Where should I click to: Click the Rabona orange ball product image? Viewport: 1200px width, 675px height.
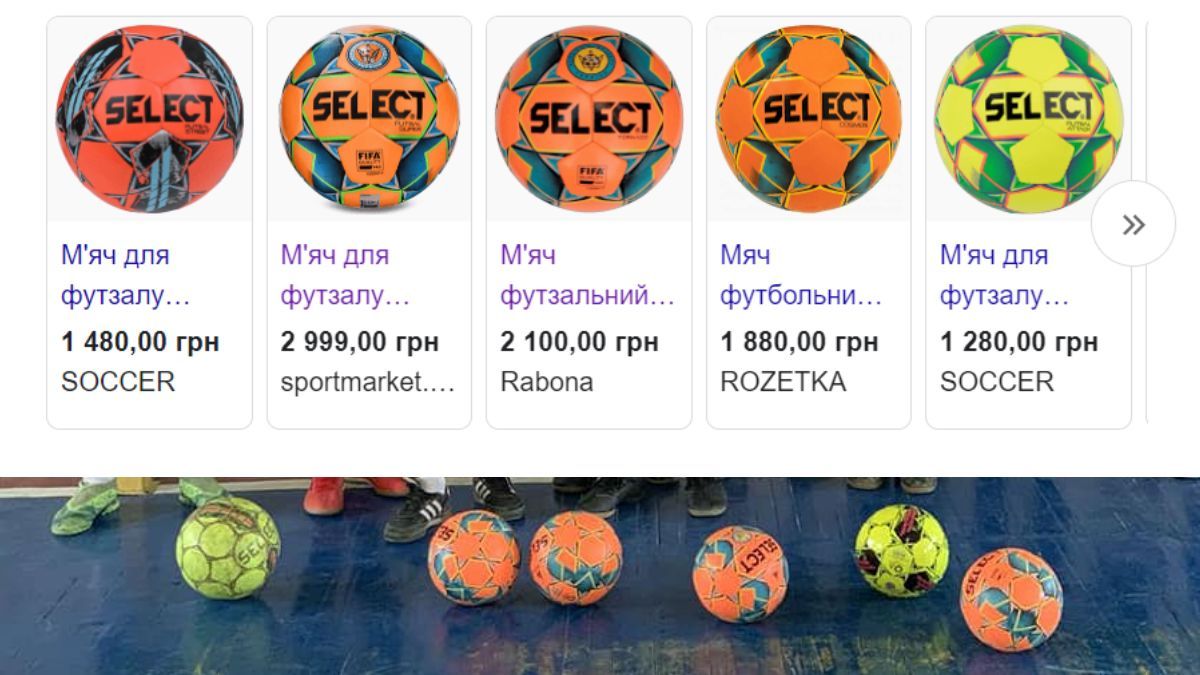[x=589, y=118]
